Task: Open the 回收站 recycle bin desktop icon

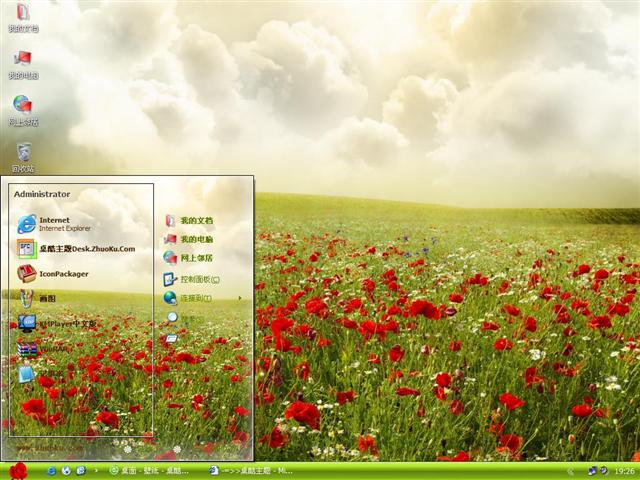Action: click(x=23, y=157)
